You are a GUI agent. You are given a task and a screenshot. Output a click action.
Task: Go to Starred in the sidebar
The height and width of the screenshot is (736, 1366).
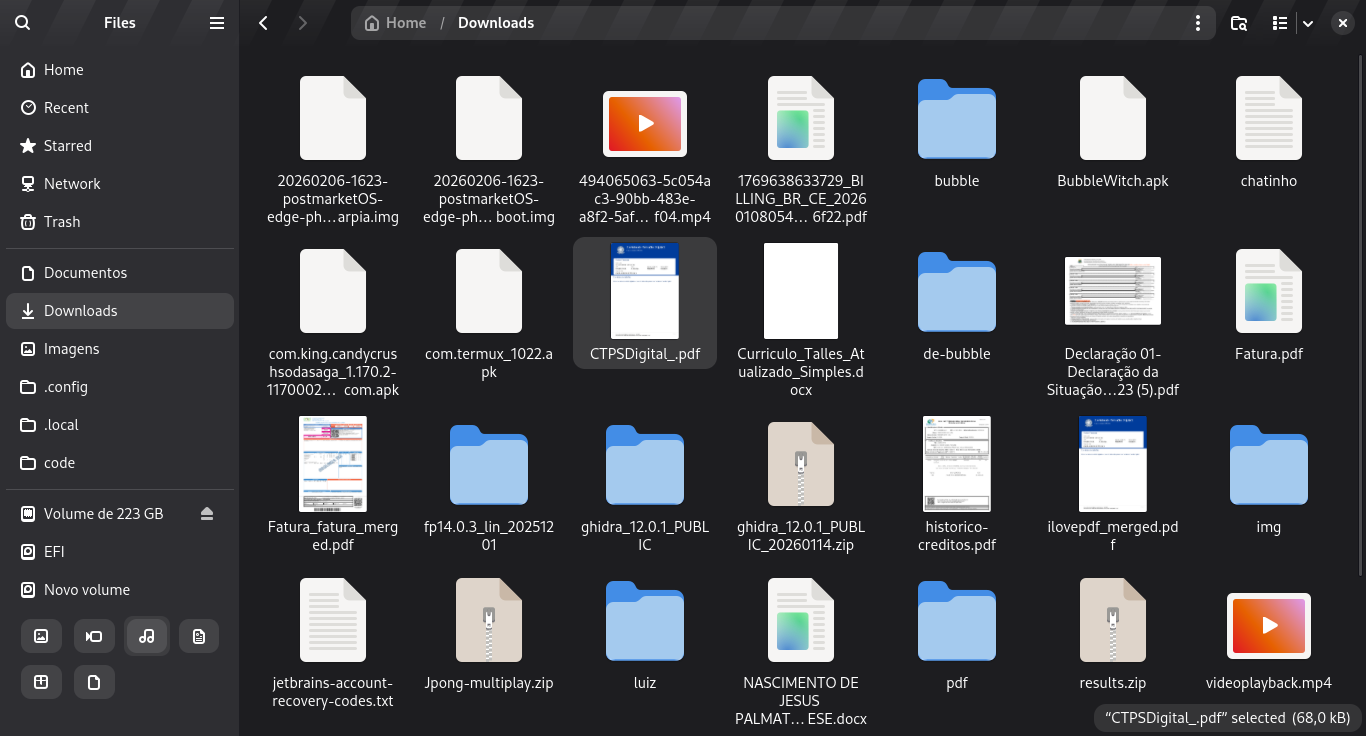(67, 146)
